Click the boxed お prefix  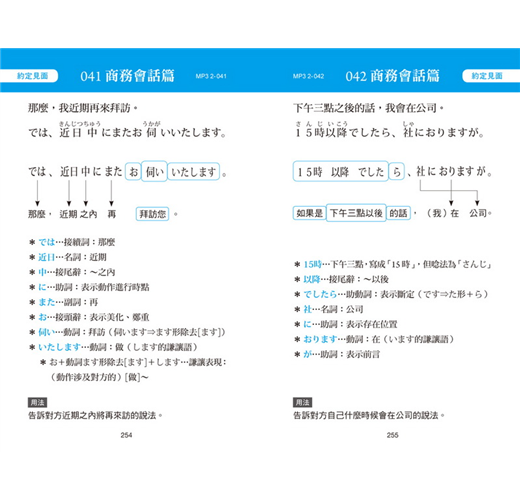[133, 172]
